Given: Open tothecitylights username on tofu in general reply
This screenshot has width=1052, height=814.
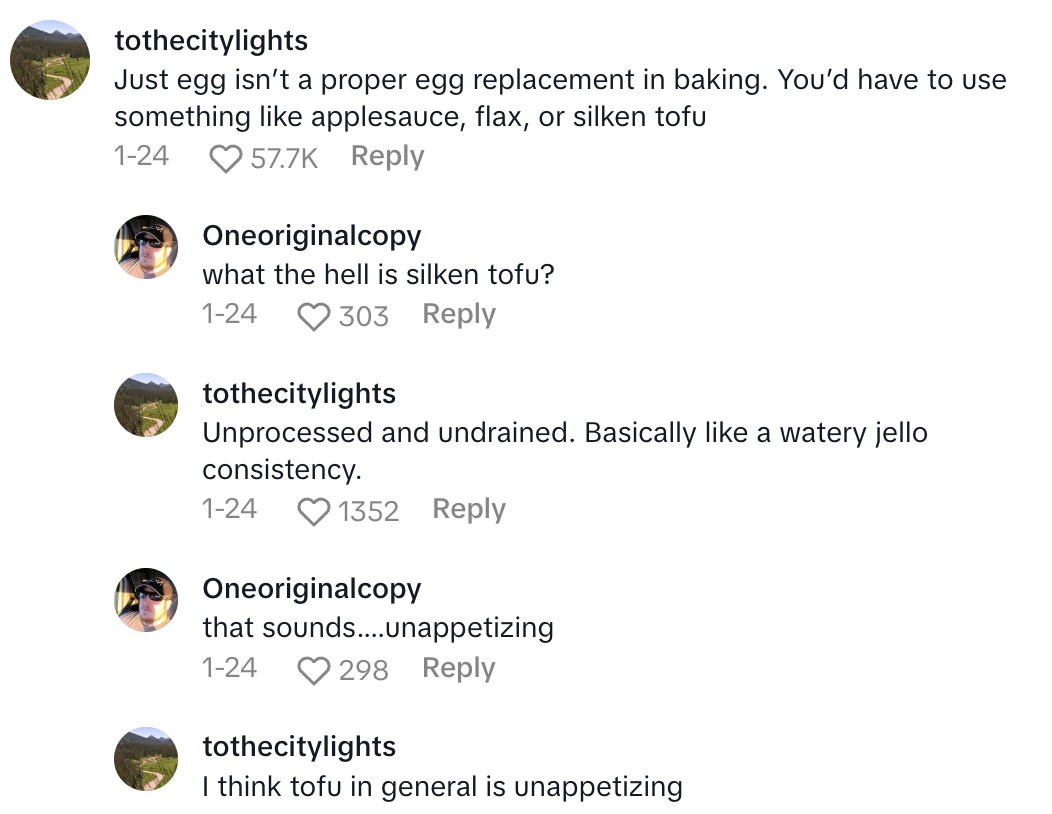Looking at the screenshot, I should pos(299,746).
